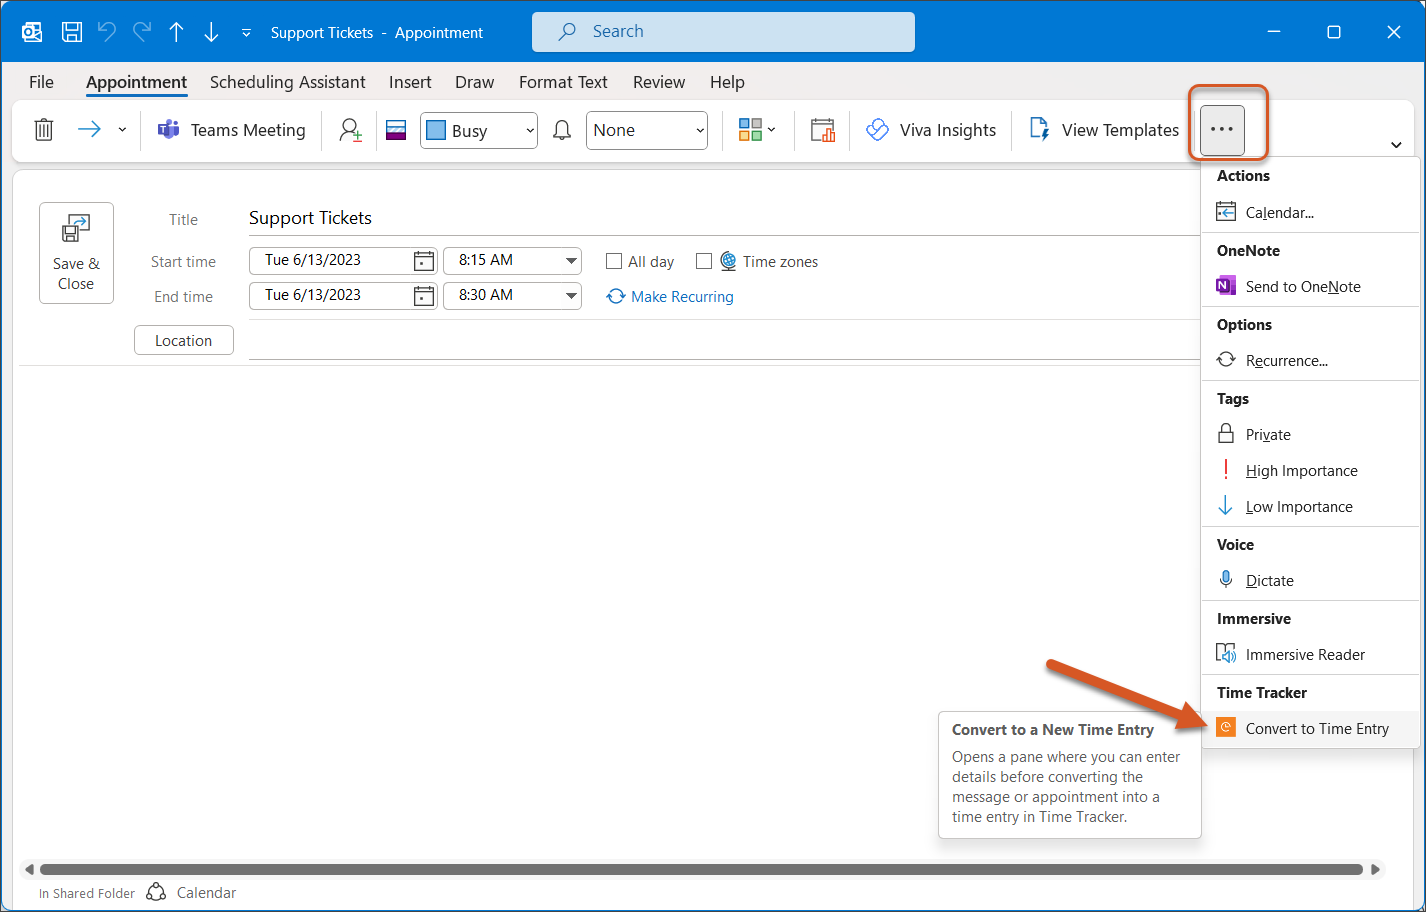Toggle the All day checkbox
This screenshot has height=912, width=1426.
pyautogui.click(x=614, y=261)
